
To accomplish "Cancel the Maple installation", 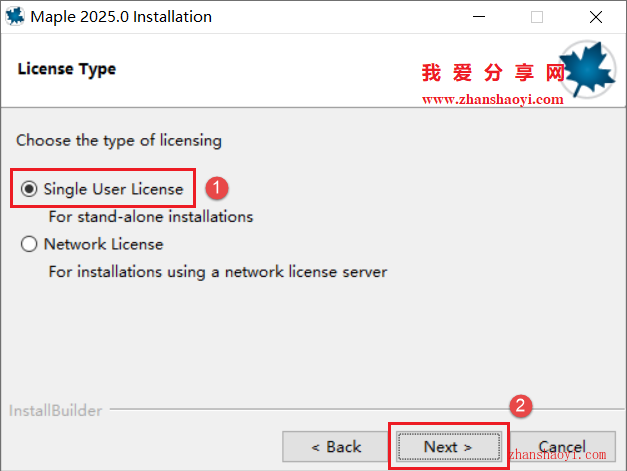I will (562, 447).
